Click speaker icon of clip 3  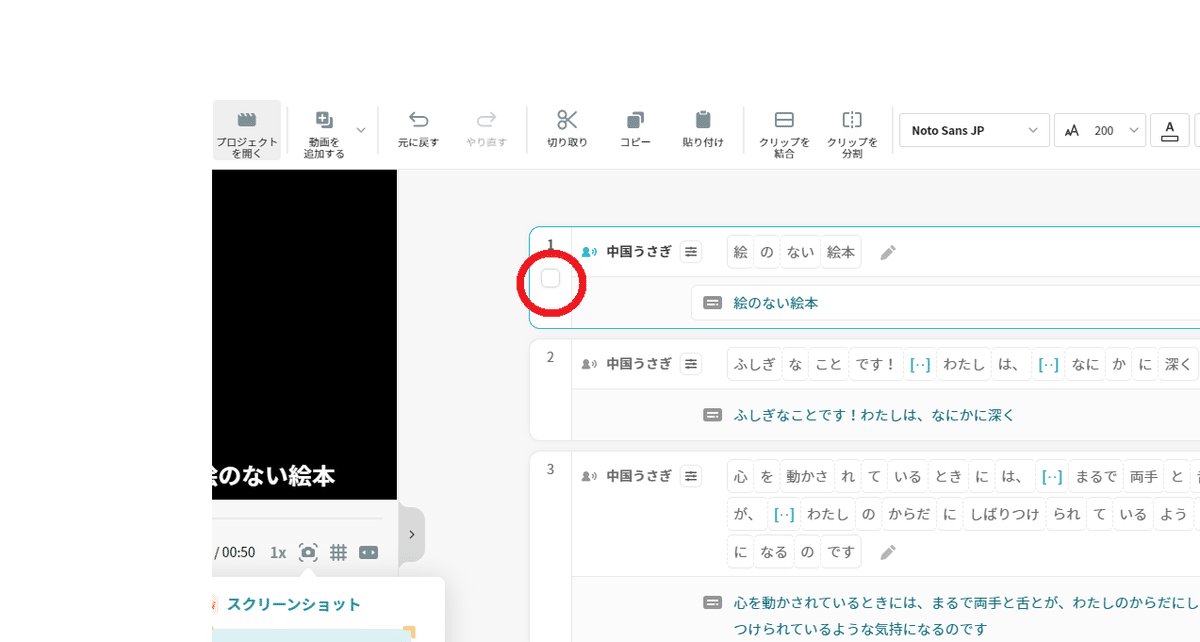pyautogui.click(x=589, y=476)
